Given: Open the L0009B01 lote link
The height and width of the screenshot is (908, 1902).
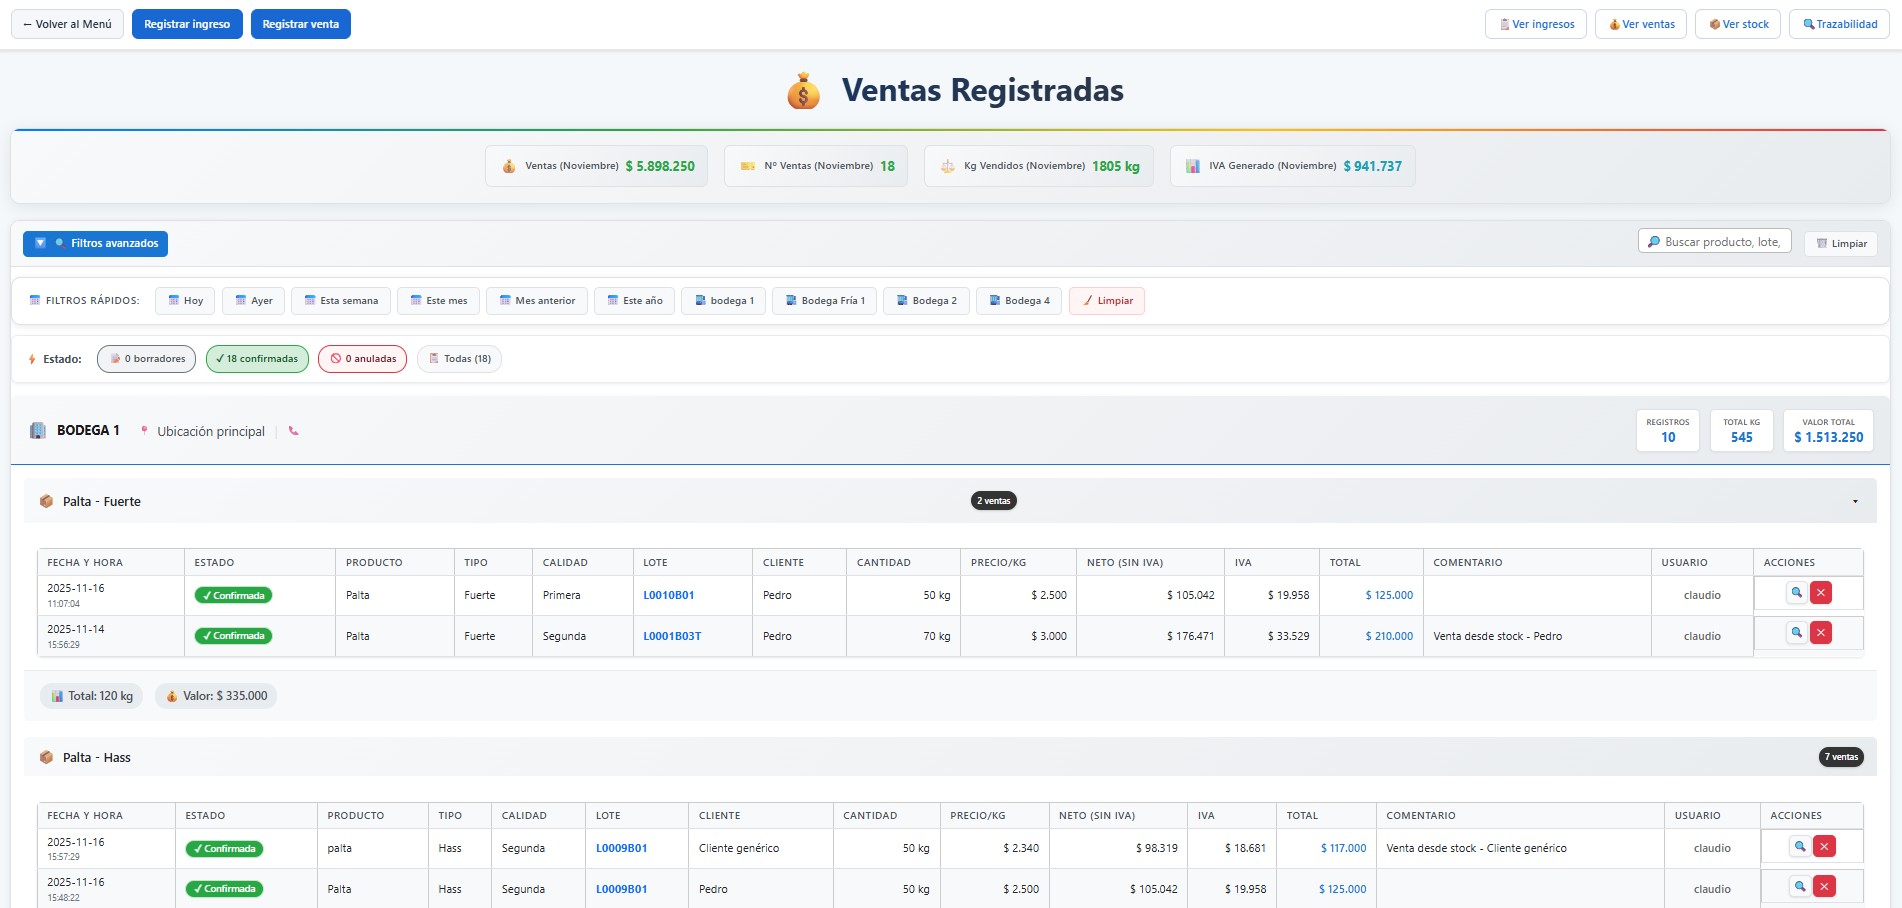Looking at the screenshot, I should [x=621, y=847].
